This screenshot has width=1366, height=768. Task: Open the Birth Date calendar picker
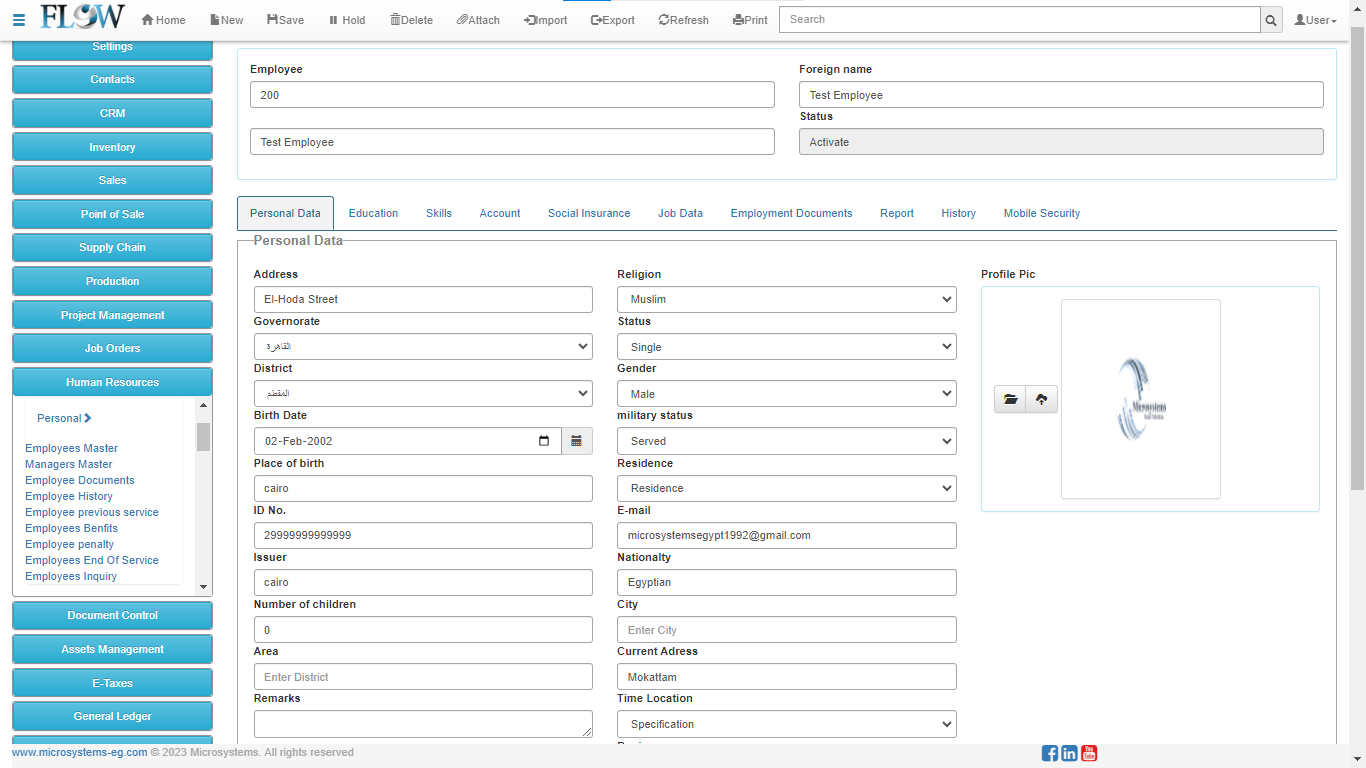pos(576,441)
